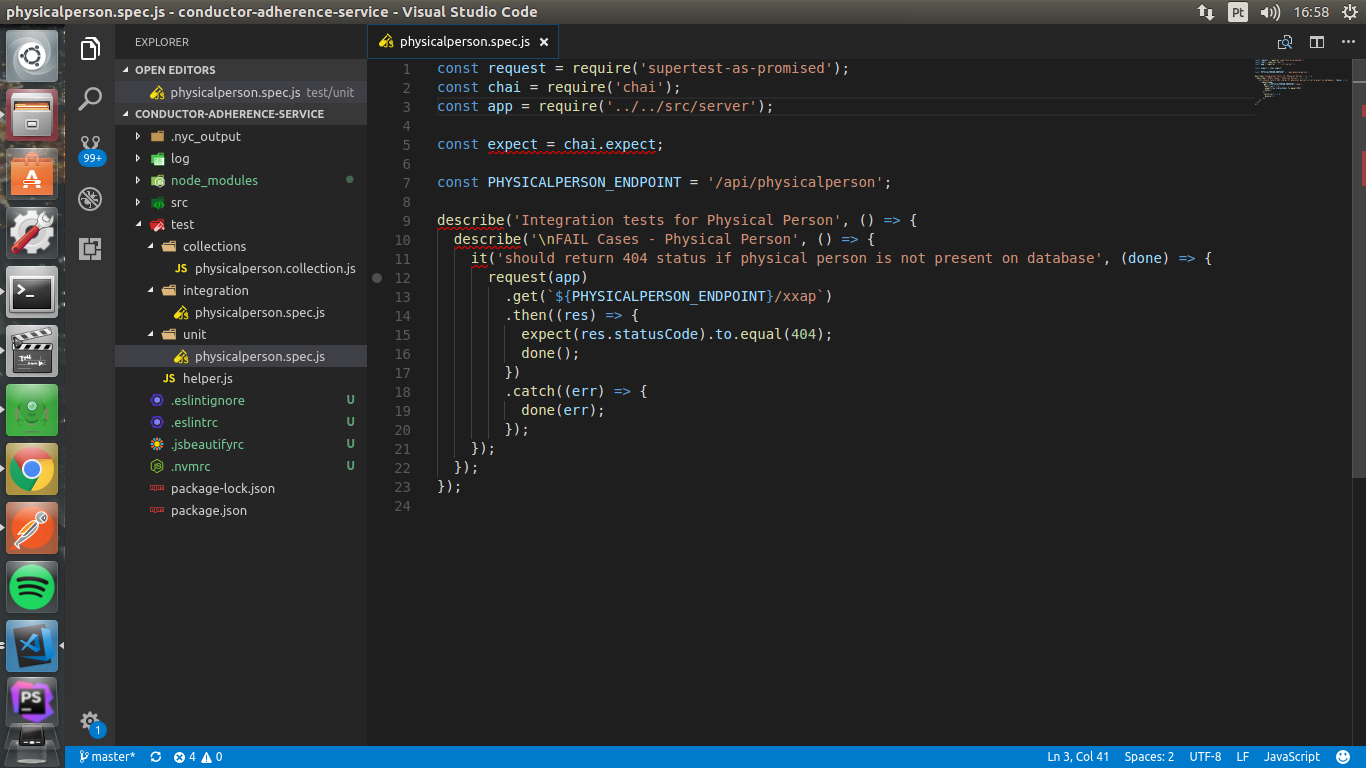Open the editor More Actions menu
1366x768 pixels.
[1348, 42]
